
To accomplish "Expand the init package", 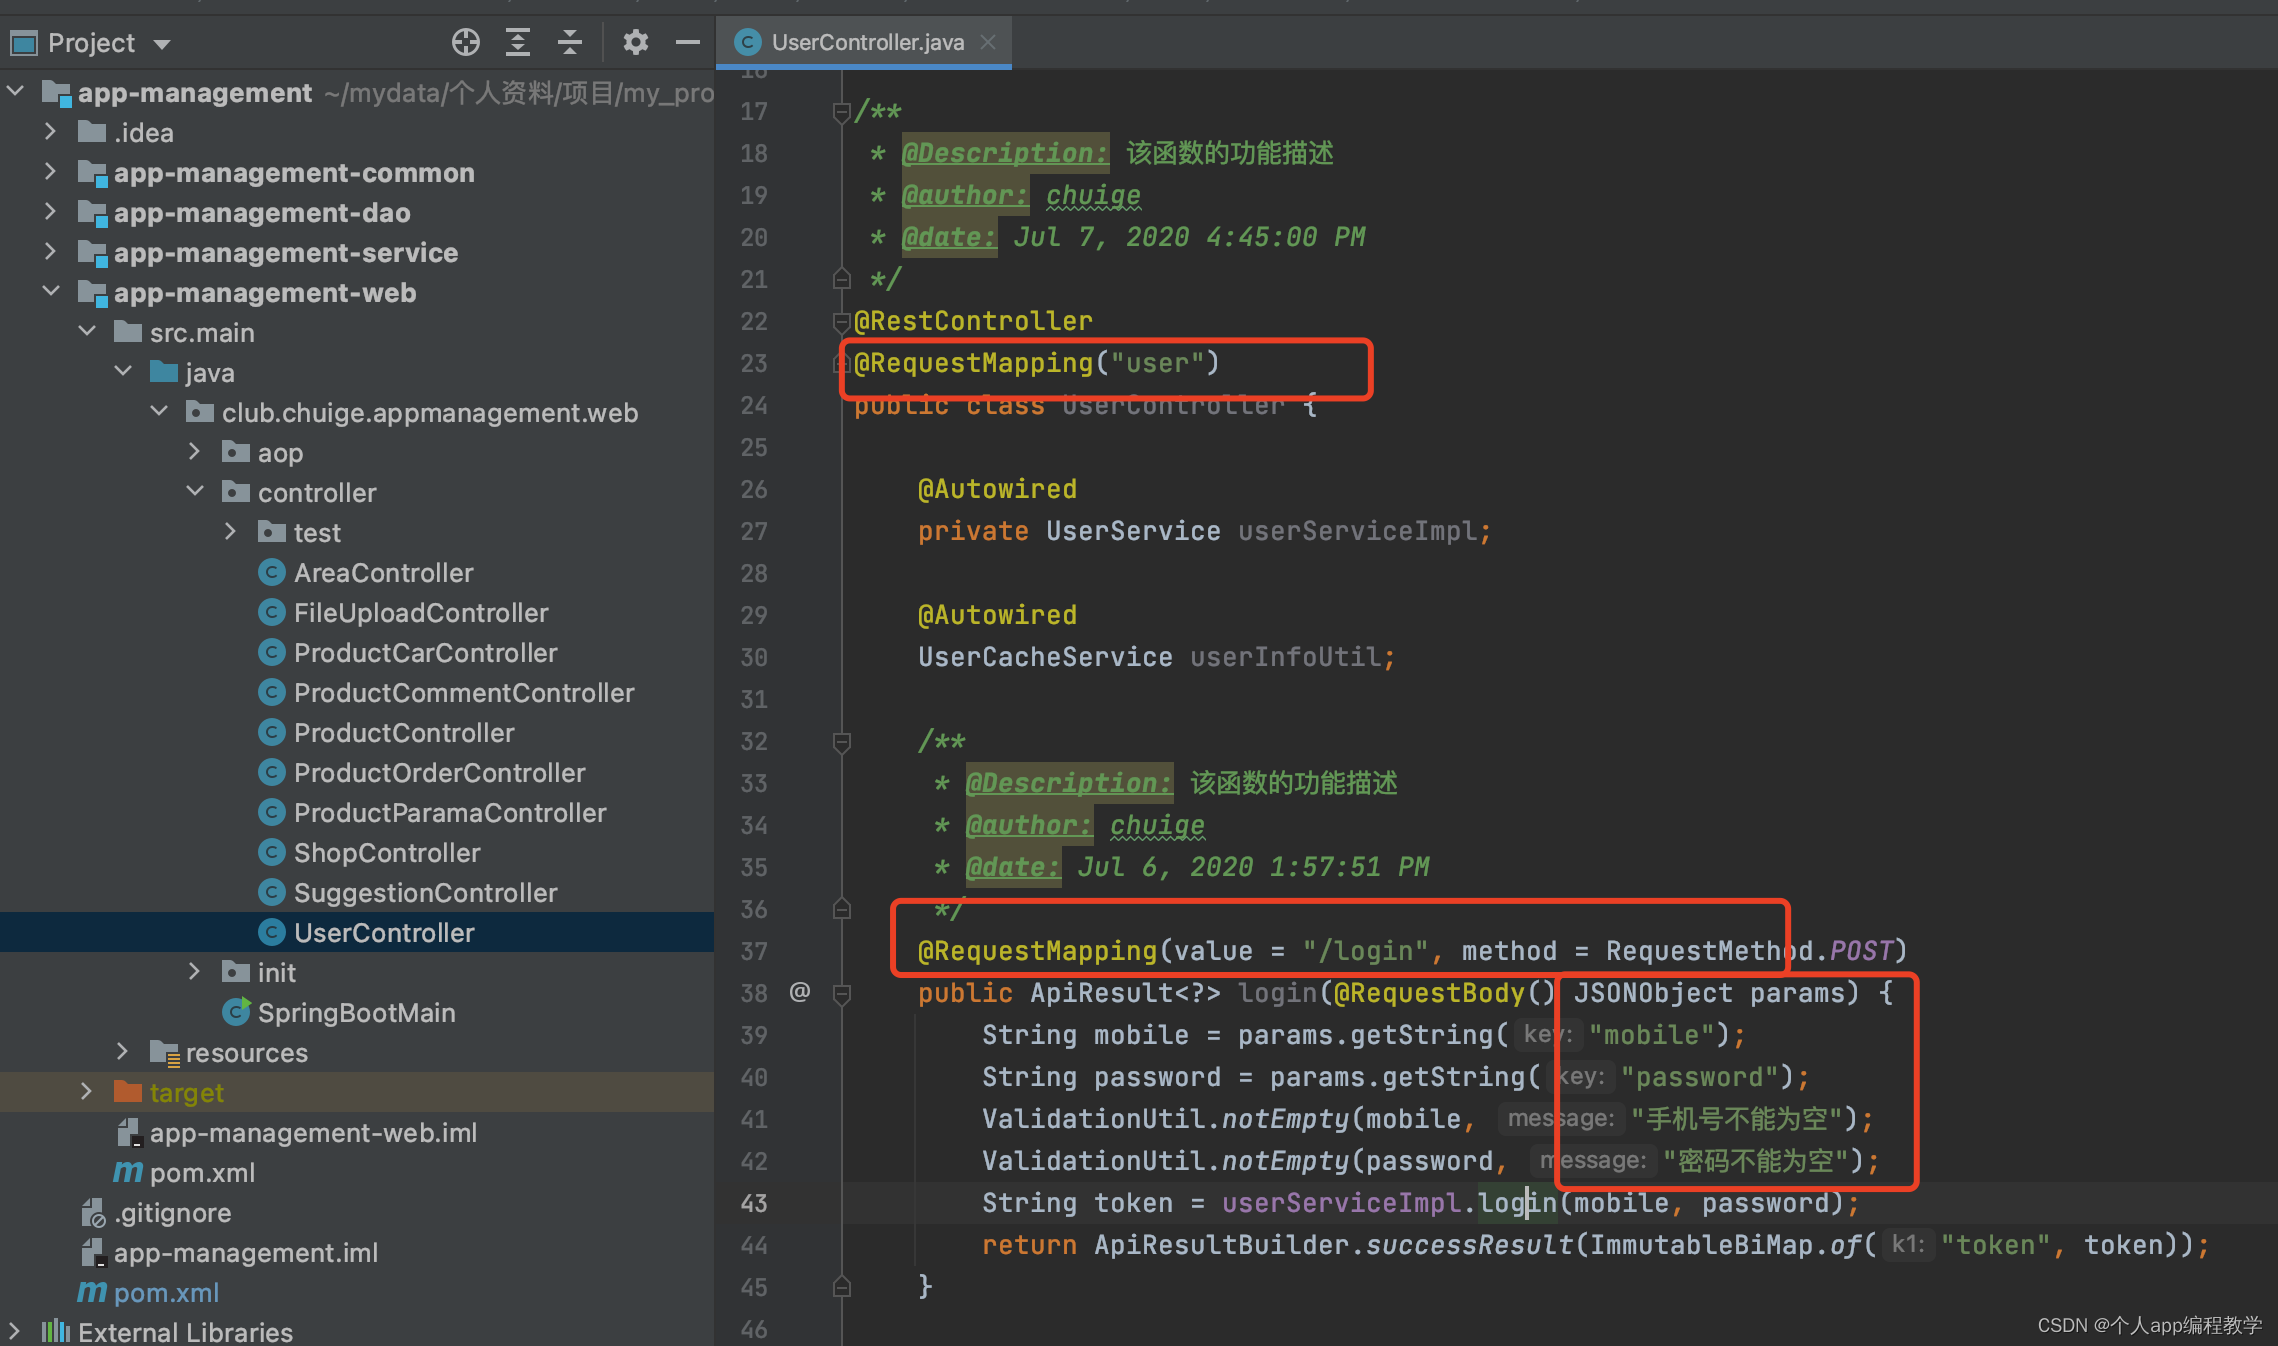I will (195, 972).
